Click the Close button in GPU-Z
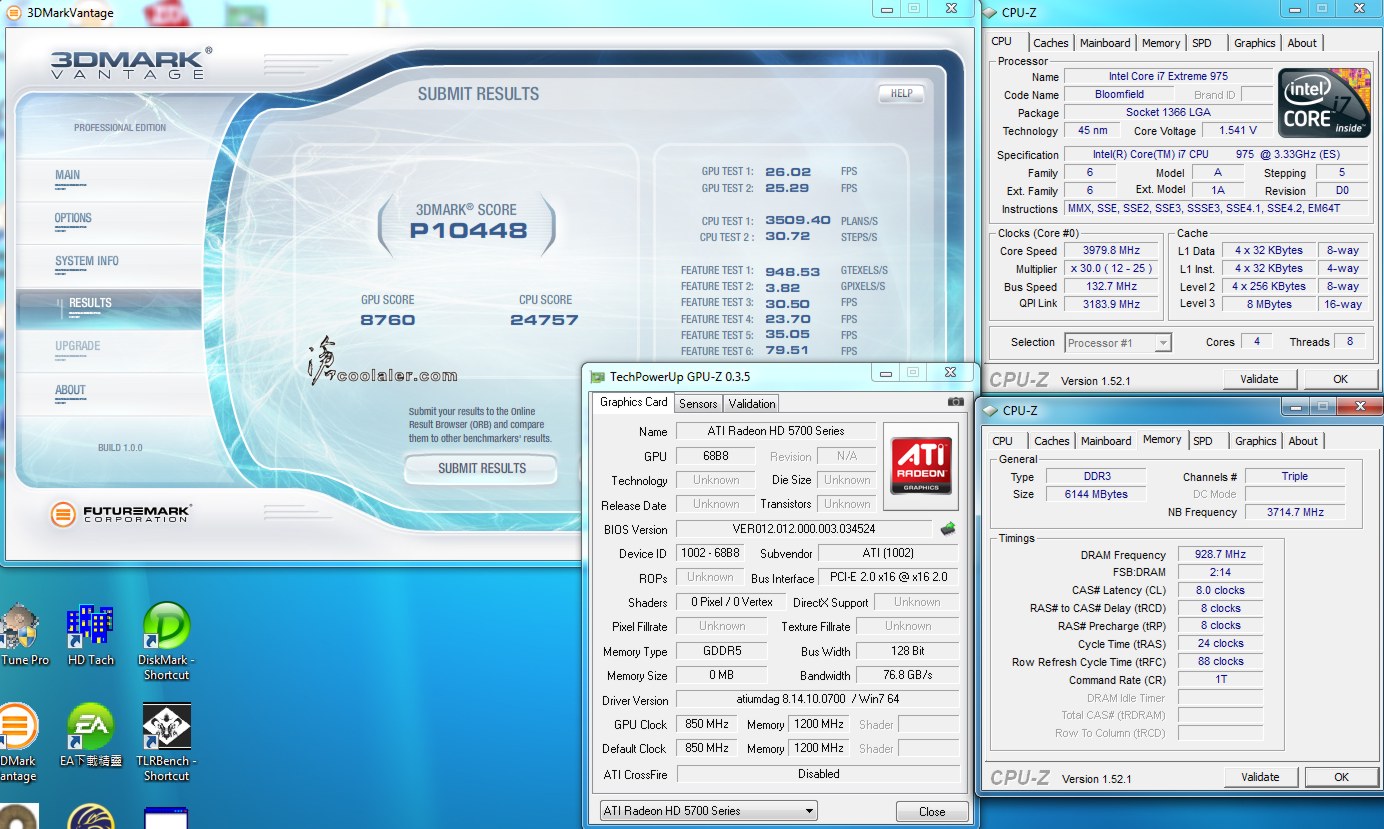 click(x=931, y=811)
